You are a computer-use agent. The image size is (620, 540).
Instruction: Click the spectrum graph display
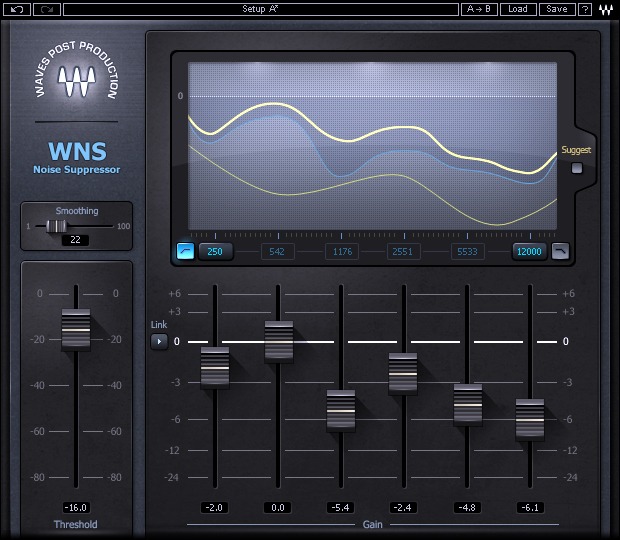coord(372,145)
